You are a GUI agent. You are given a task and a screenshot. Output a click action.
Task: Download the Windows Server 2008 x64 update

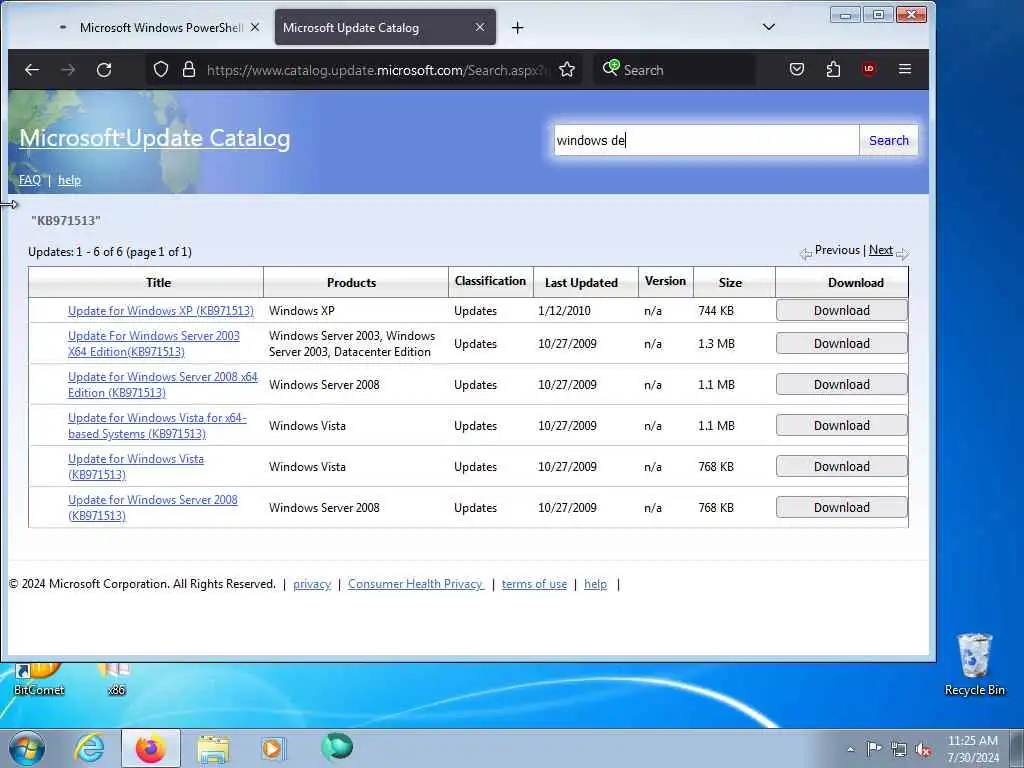tap(841, 385)
